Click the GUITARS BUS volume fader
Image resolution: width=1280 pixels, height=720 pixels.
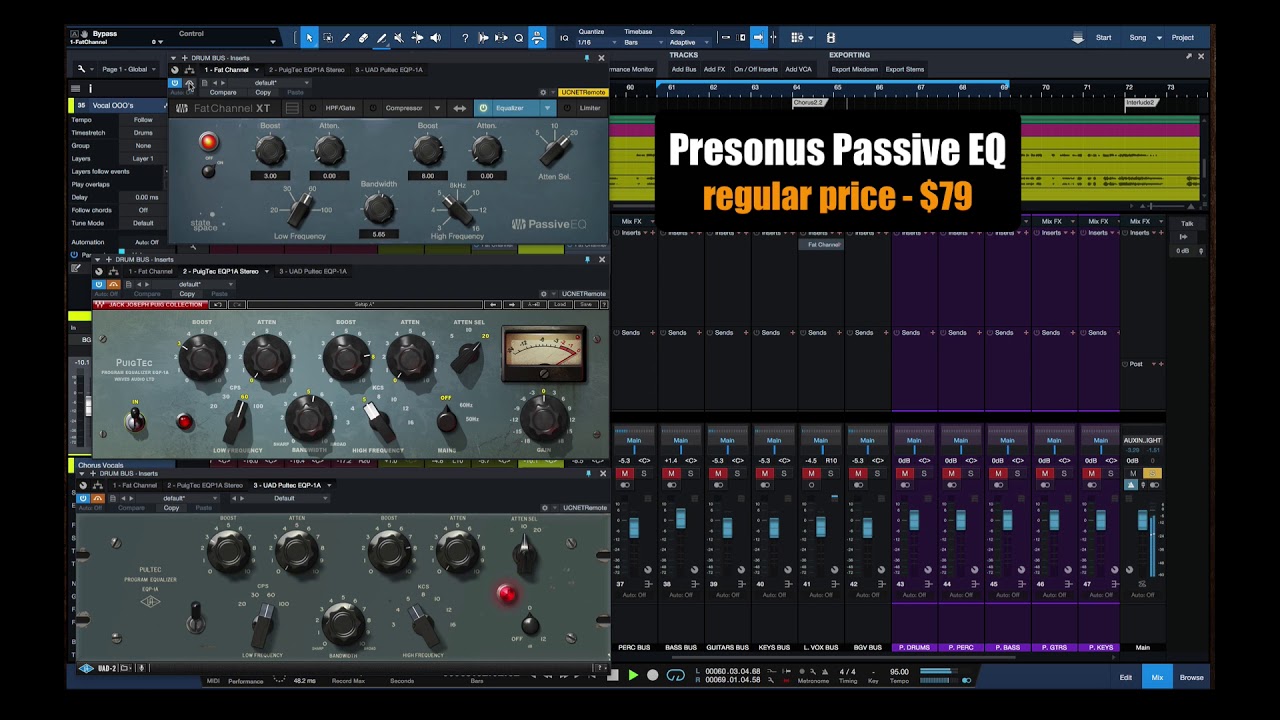(727, 527)
